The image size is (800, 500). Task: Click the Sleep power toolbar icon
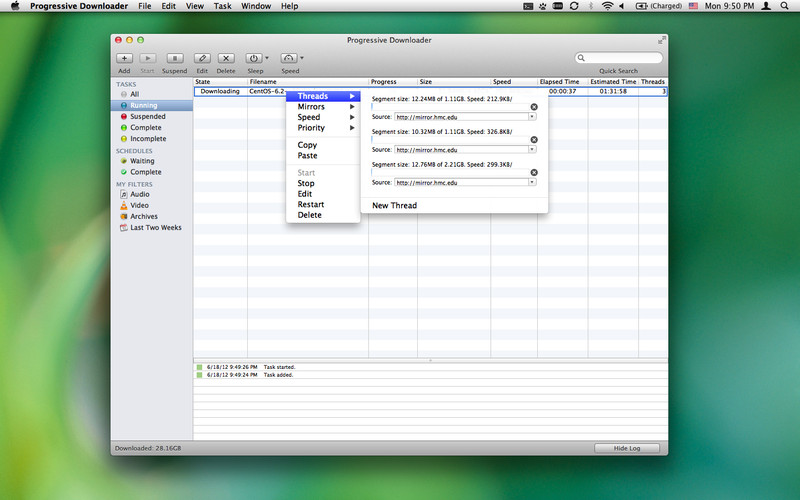pos(254,59)
